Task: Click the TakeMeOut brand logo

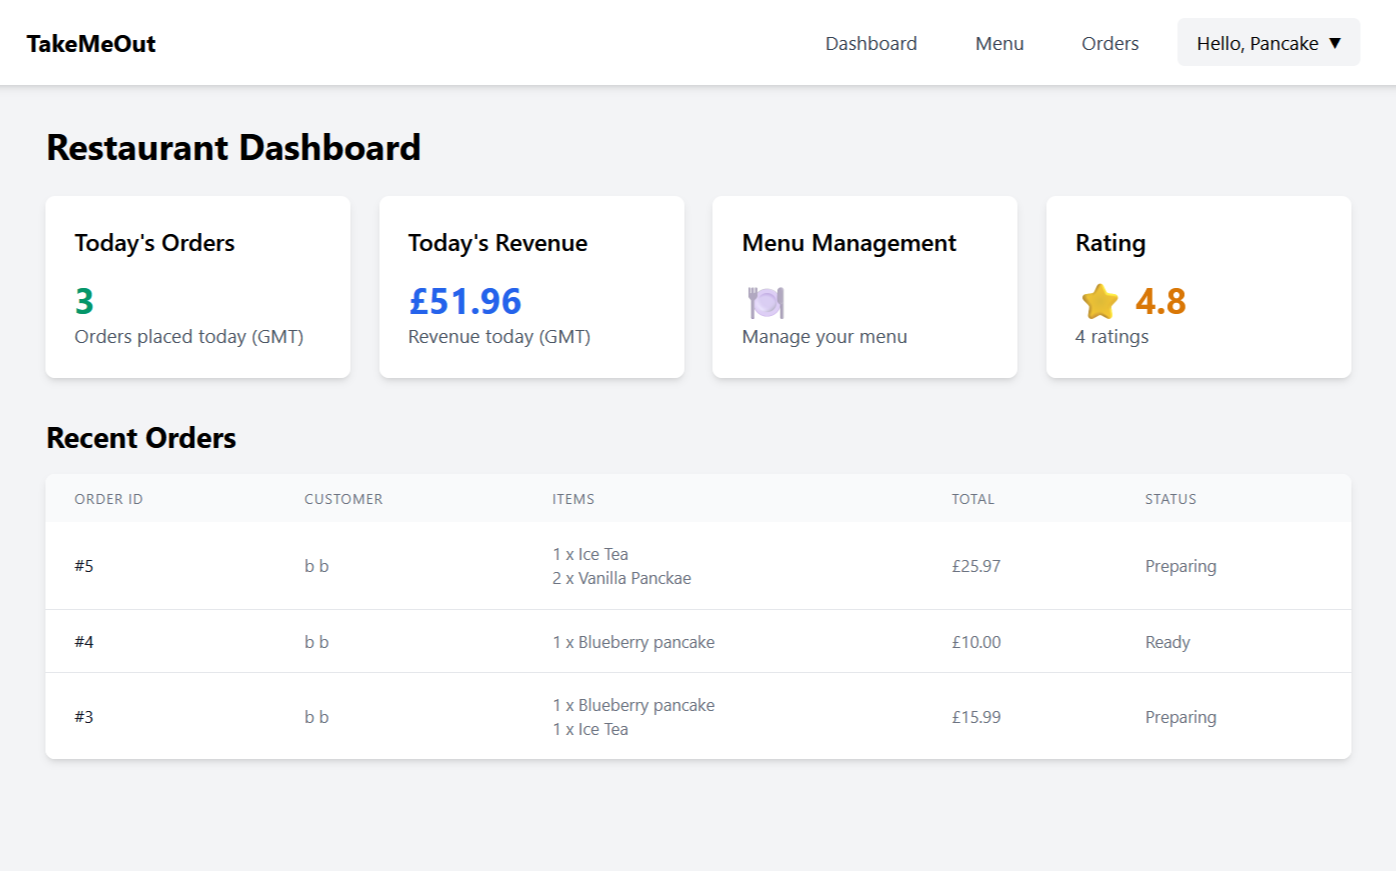Action: pos(91,44)
